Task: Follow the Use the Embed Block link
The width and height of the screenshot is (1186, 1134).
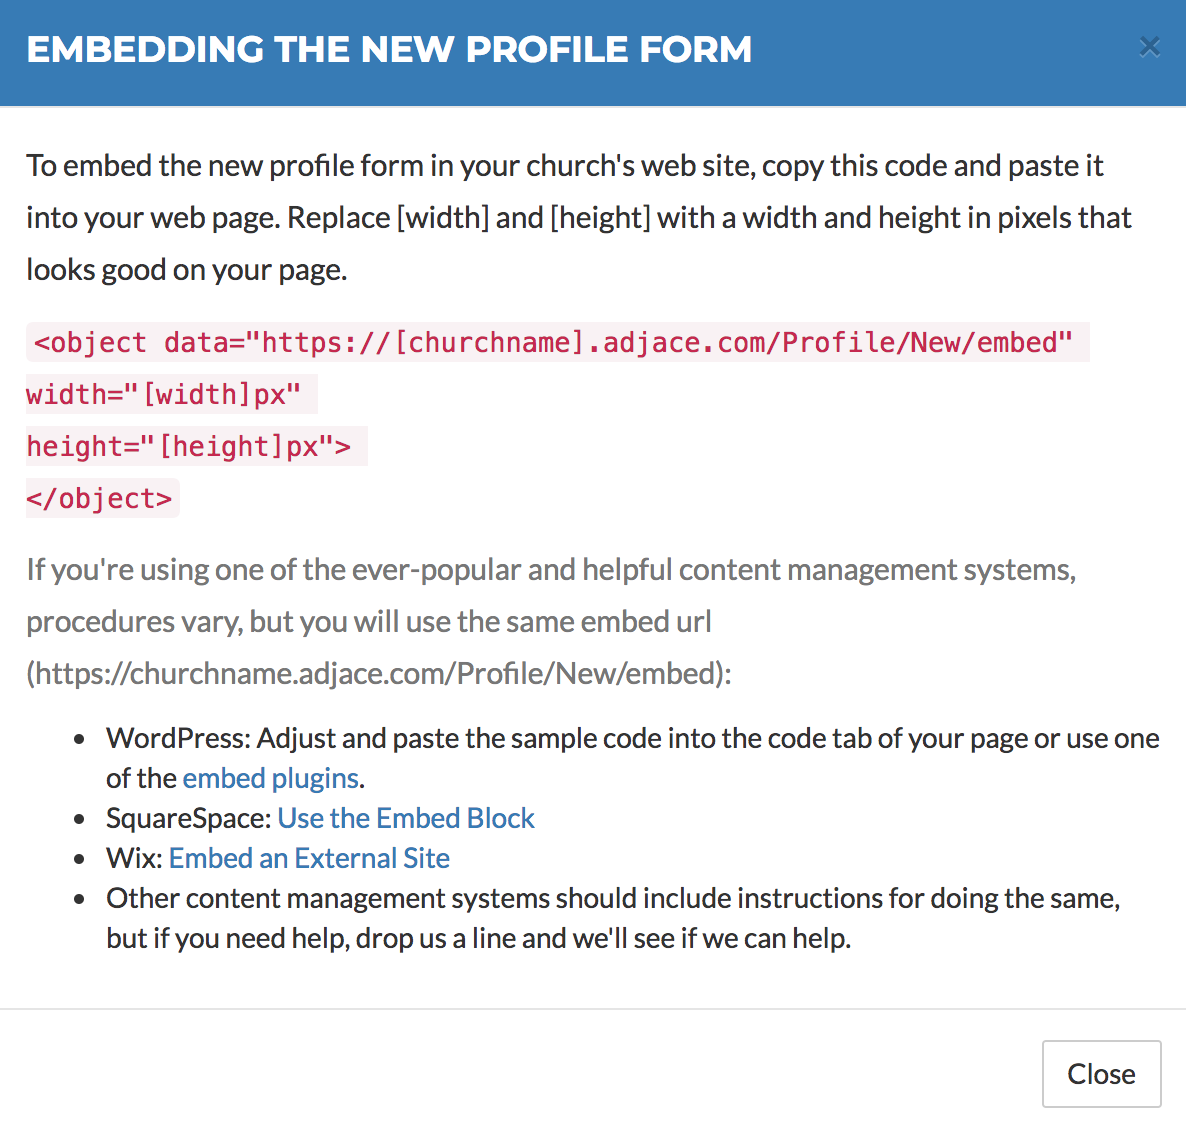Action: [405, 818]
